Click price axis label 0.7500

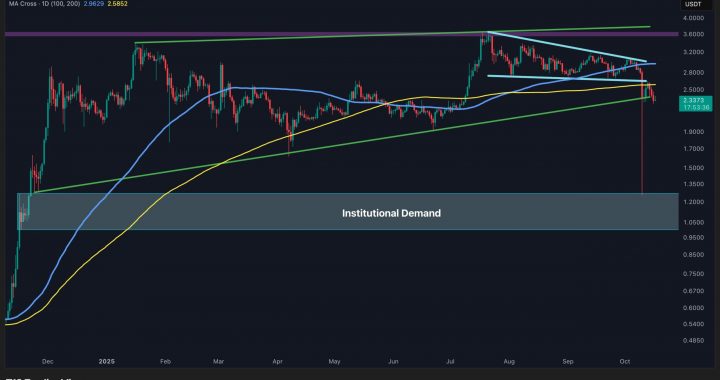tap(694, 274)
